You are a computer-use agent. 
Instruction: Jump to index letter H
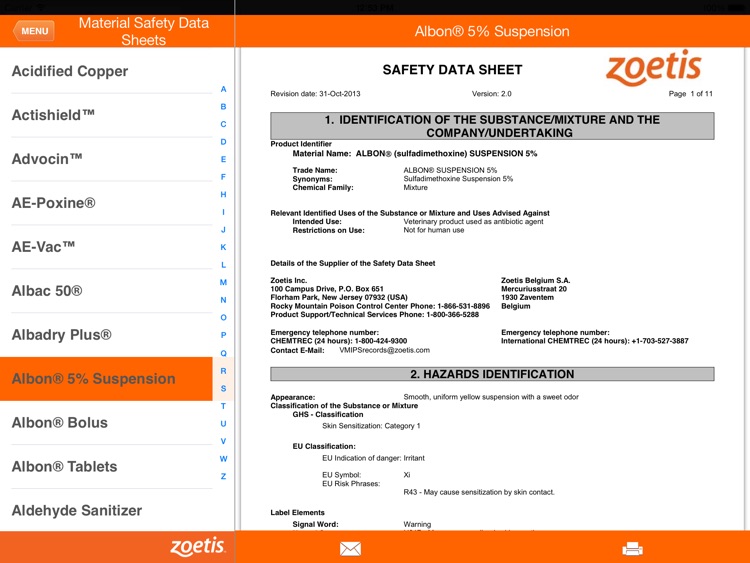223,194
